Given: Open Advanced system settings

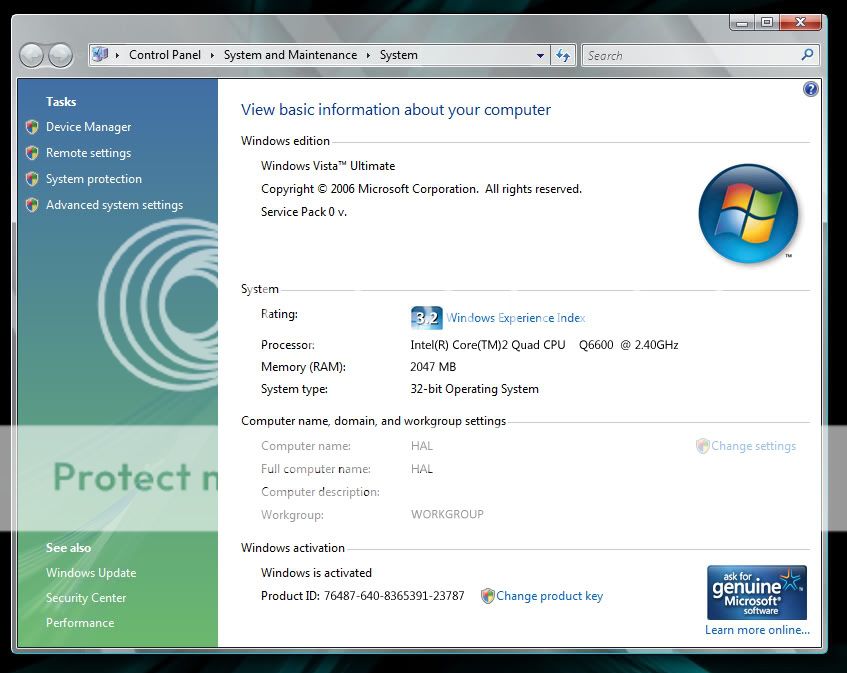Looking at the screenshot, I should (115, 205).
